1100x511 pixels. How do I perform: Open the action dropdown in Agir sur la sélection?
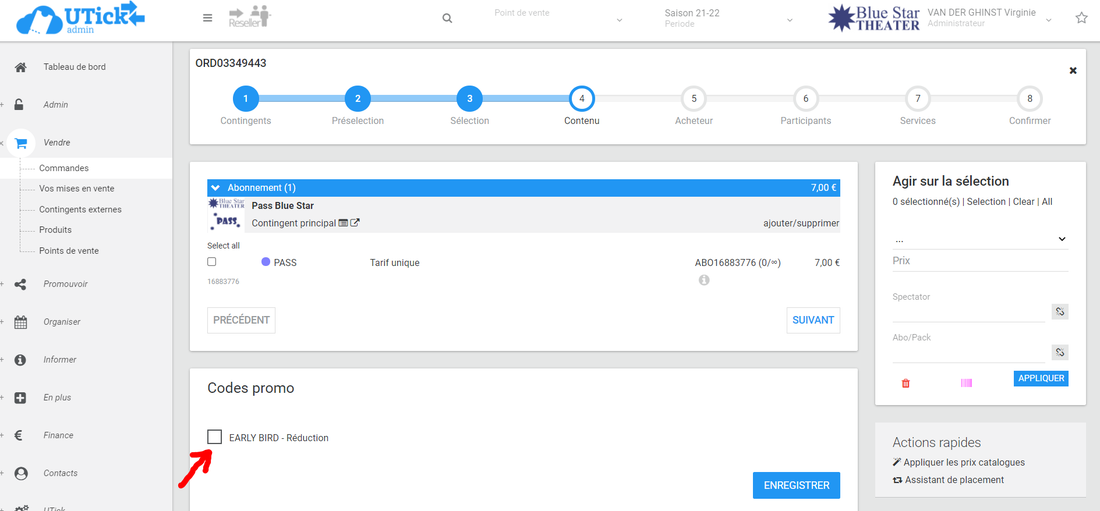[980, 240]
